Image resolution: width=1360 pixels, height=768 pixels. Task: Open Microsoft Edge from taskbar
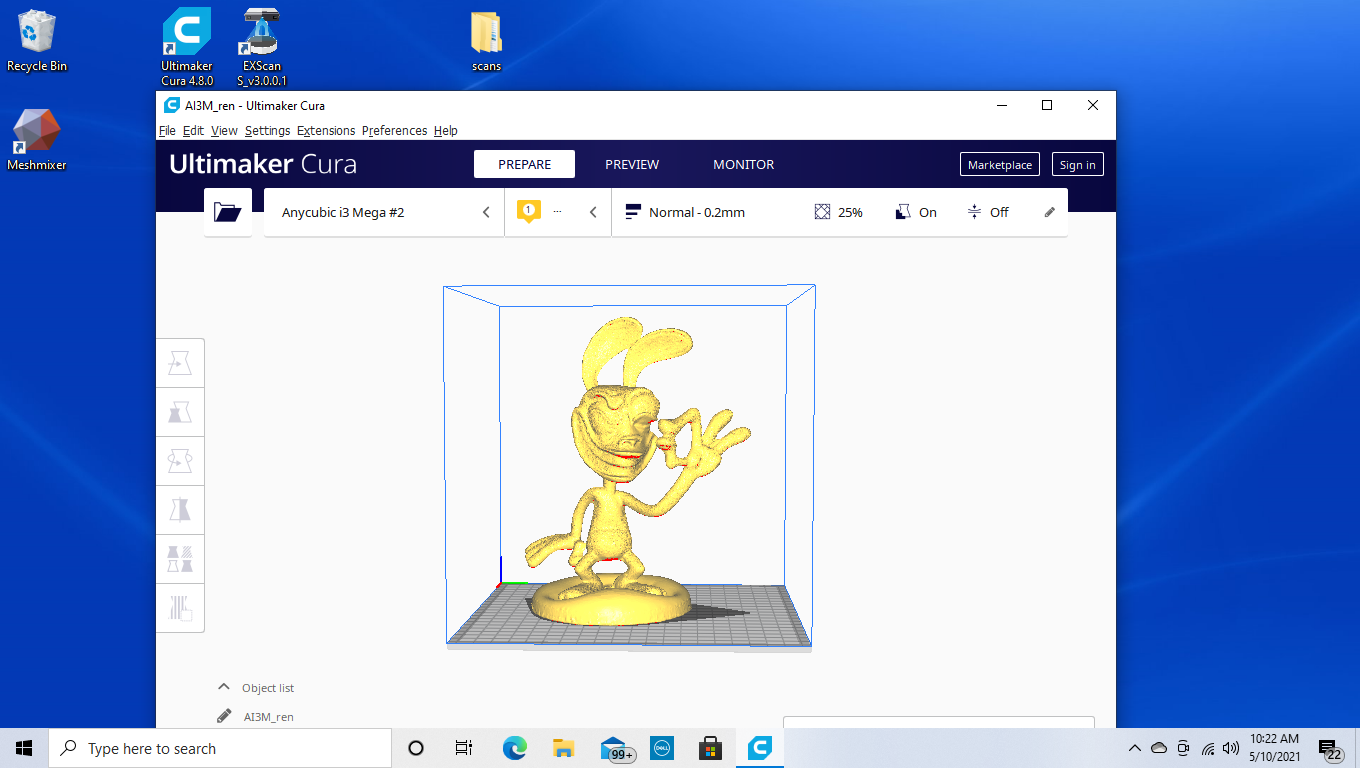[x=514, y=748]
